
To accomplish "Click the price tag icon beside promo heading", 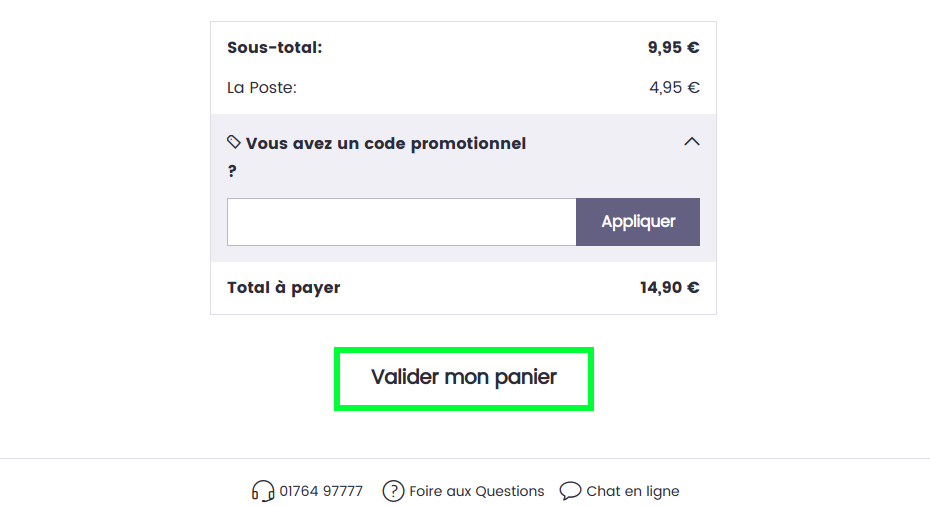I will (234, 142).
